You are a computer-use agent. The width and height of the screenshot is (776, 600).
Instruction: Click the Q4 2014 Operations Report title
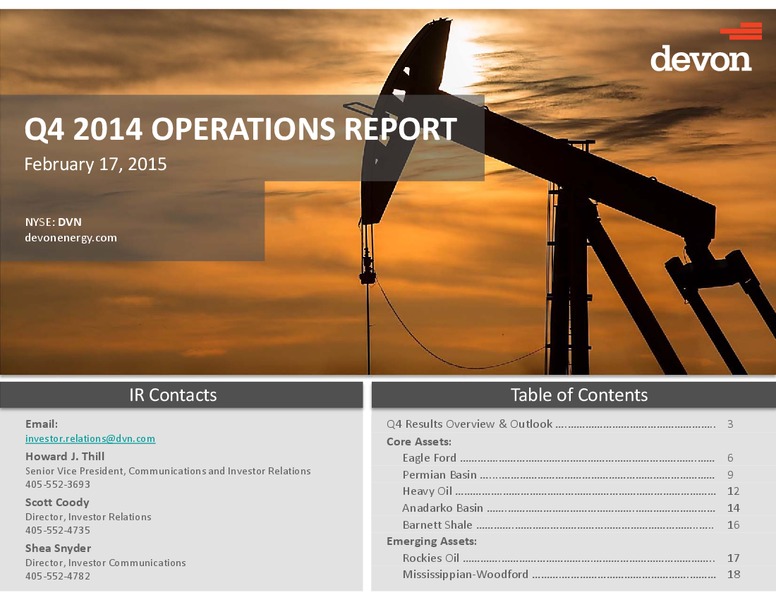(241, 129)
